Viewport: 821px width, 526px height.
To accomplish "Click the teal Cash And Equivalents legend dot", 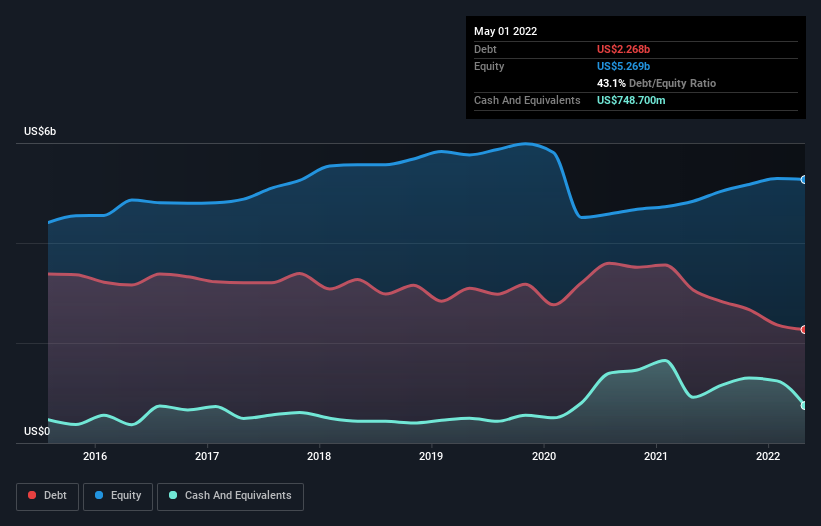I will click(x=173, y=495).
